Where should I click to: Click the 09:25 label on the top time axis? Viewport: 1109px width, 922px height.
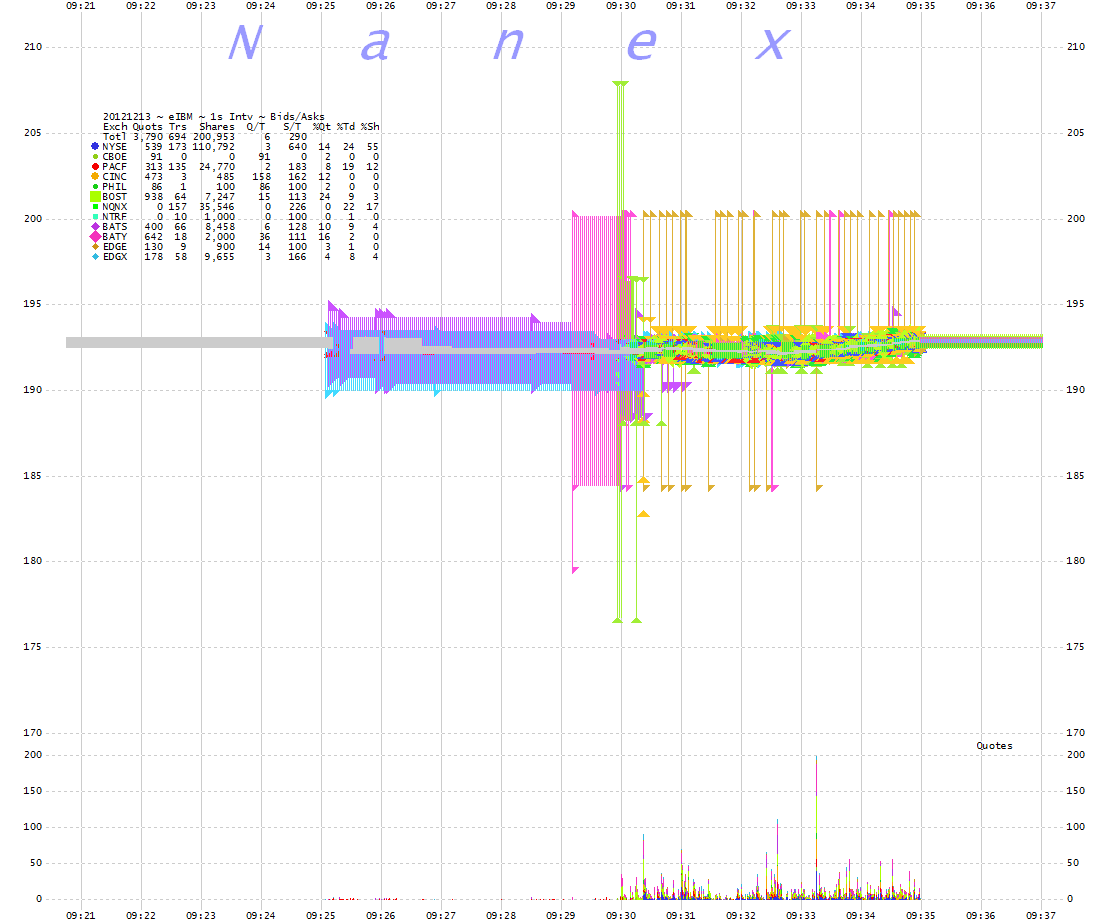(x=321, y=5)
